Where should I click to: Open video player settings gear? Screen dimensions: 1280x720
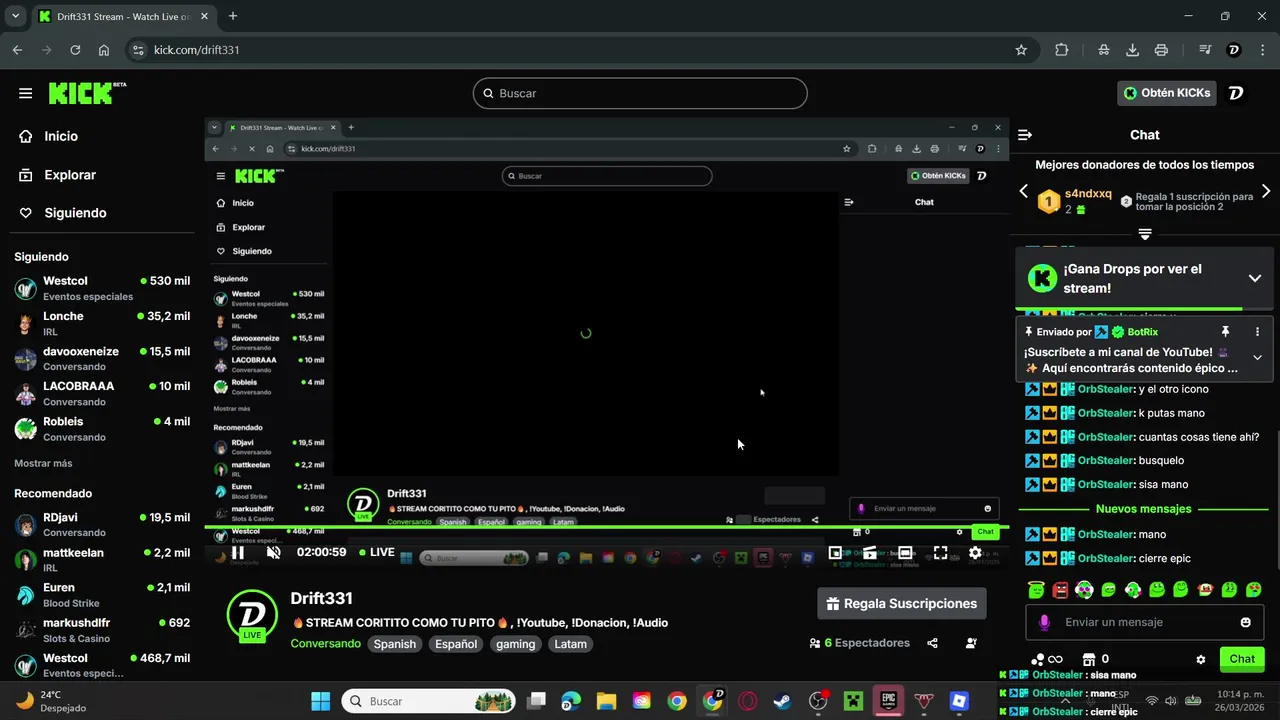coord(975,552)
